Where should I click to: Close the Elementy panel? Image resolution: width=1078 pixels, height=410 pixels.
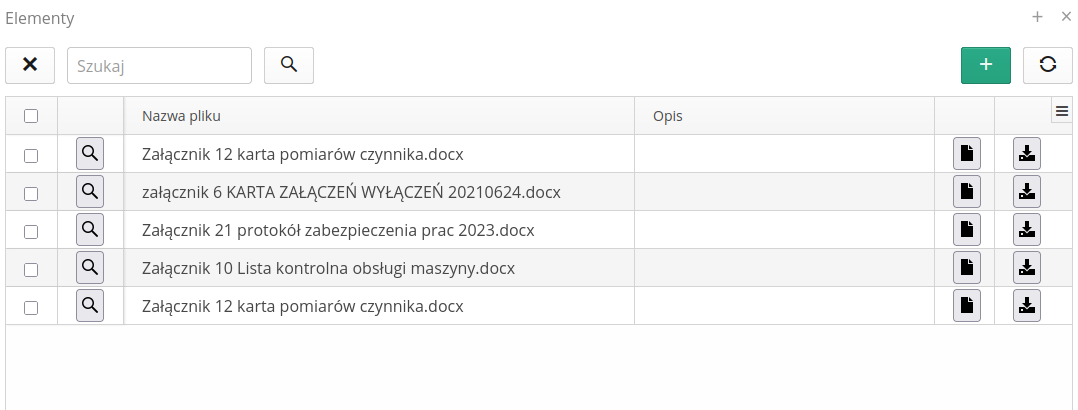point(1066,17)
